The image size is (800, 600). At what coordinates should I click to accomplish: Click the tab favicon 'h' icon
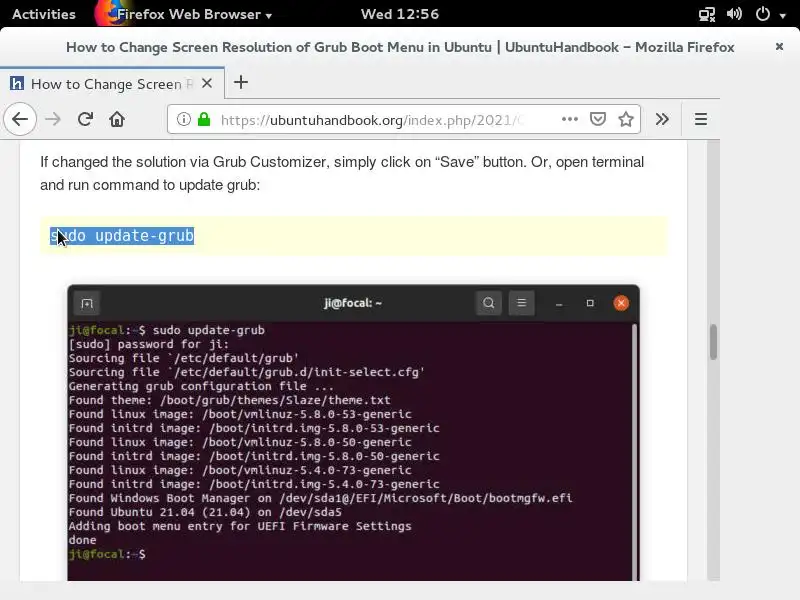click(17, 83)
